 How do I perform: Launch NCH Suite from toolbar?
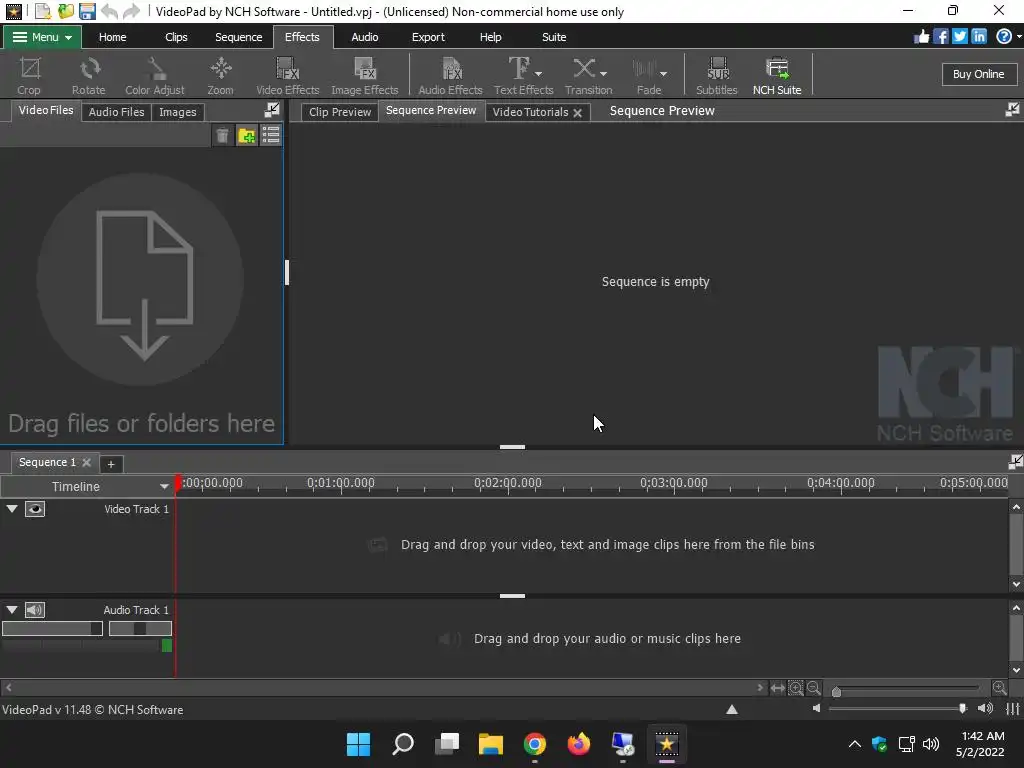tap(777, 76)
